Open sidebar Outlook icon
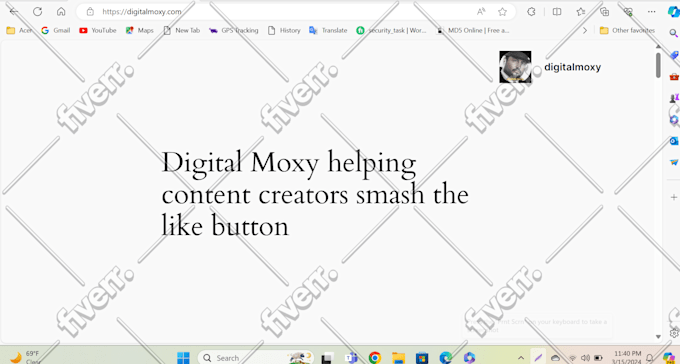 tap(673, 141)
